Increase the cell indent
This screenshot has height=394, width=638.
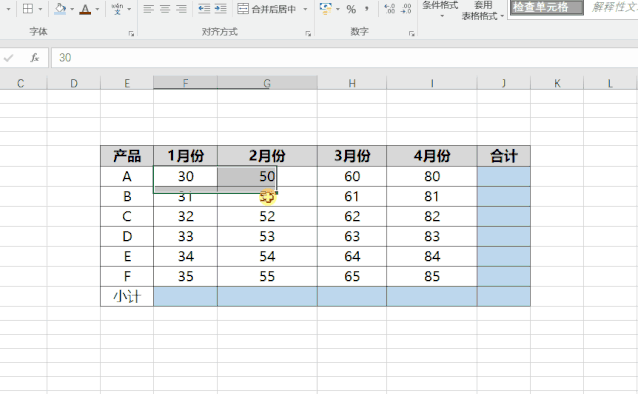220,9
